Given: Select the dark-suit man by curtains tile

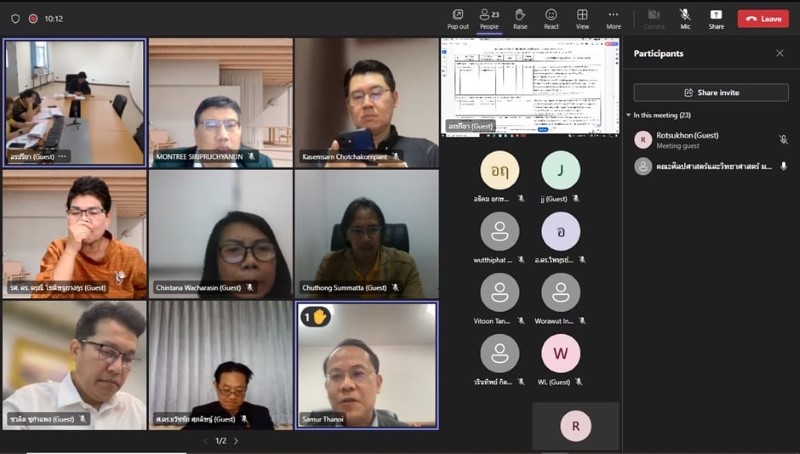Looking at the screenshot, I should tap(221, 365).
